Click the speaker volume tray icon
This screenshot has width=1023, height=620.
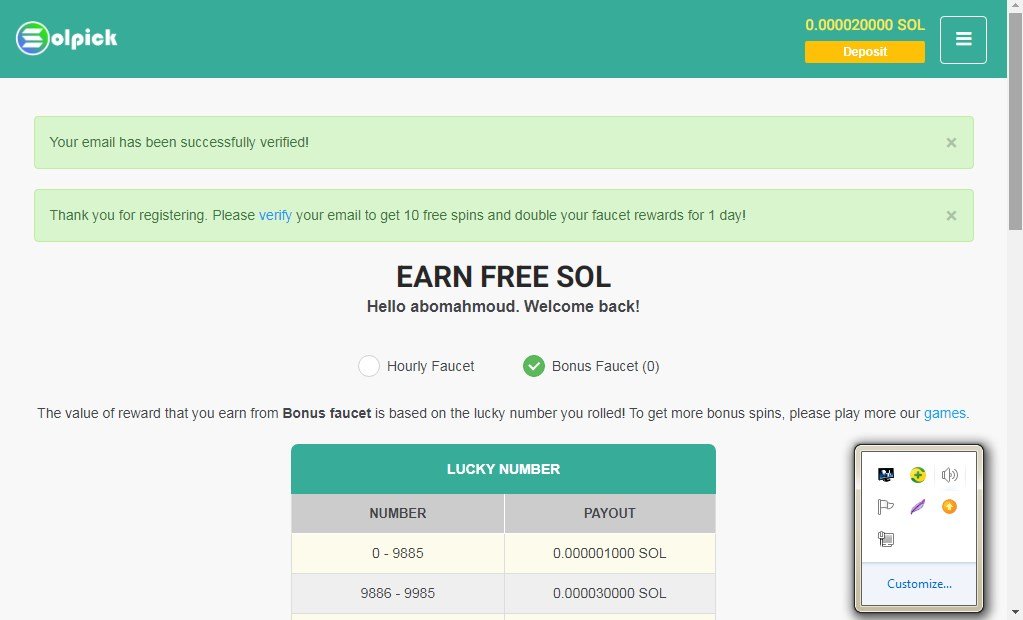(x=949, y=474)
